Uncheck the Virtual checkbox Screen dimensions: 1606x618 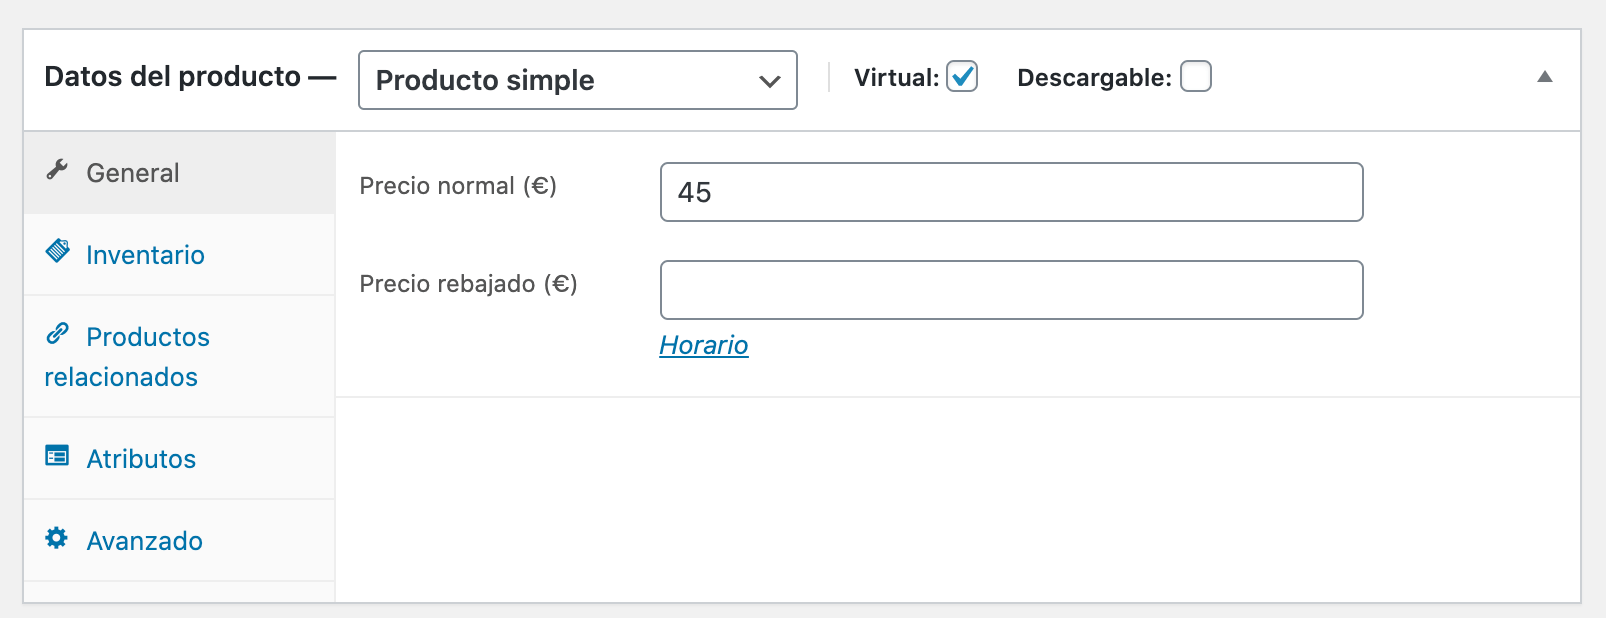click(x=962, y=76)
